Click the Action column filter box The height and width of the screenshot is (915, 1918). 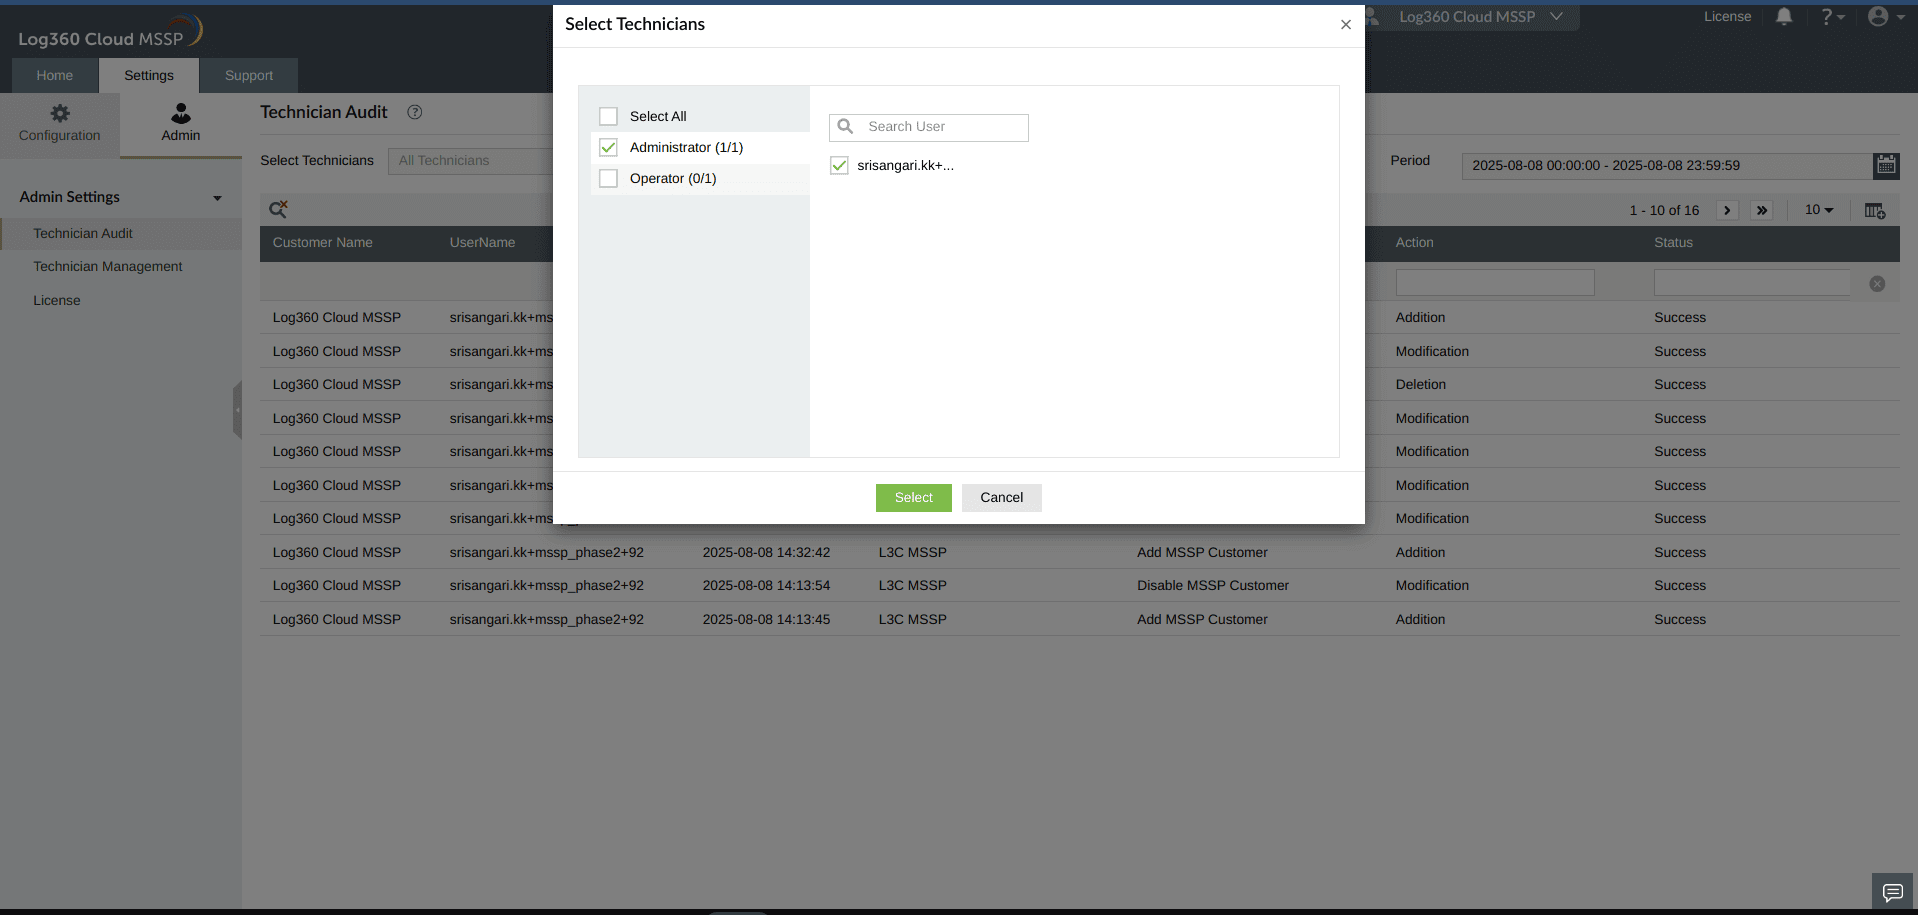coord(1495,283)
